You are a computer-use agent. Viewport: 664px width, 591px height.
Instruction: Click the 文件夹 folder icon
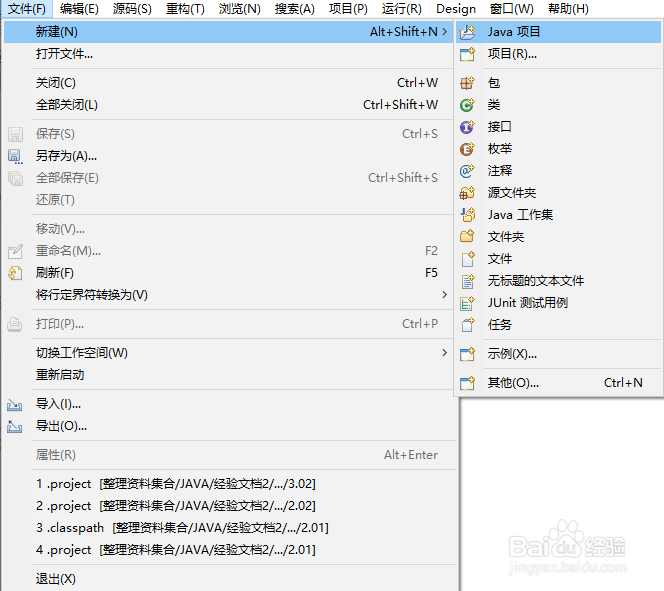click(x=468, y=237)
